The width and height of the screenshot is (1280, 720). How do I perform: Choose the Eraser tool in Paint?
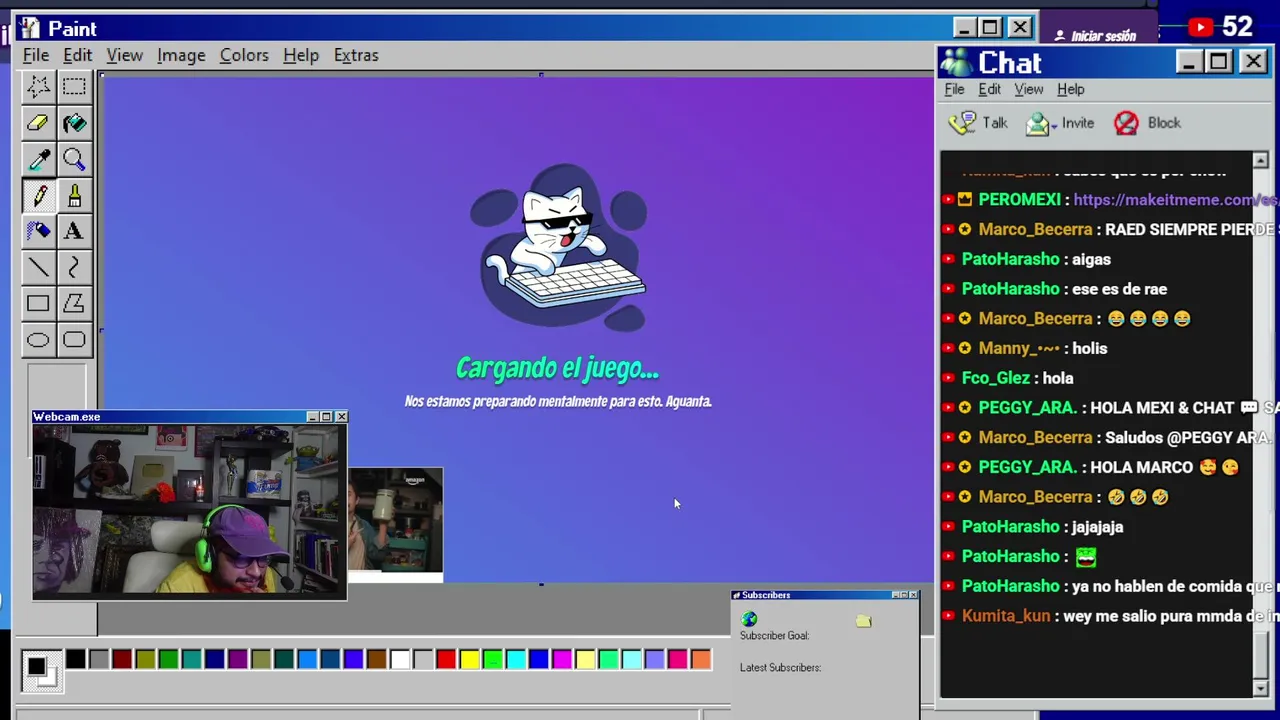tap(38, 123)
